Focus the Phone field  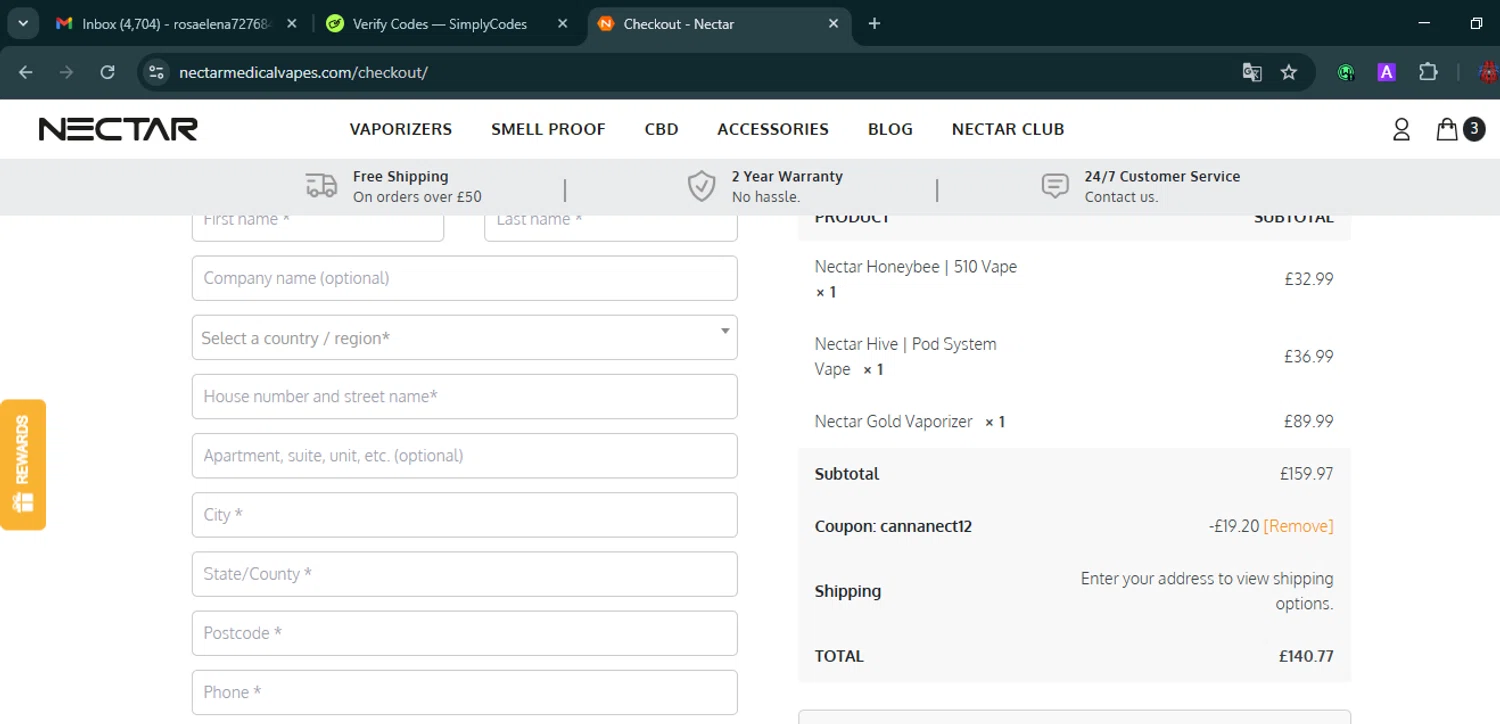pos(465,692)
